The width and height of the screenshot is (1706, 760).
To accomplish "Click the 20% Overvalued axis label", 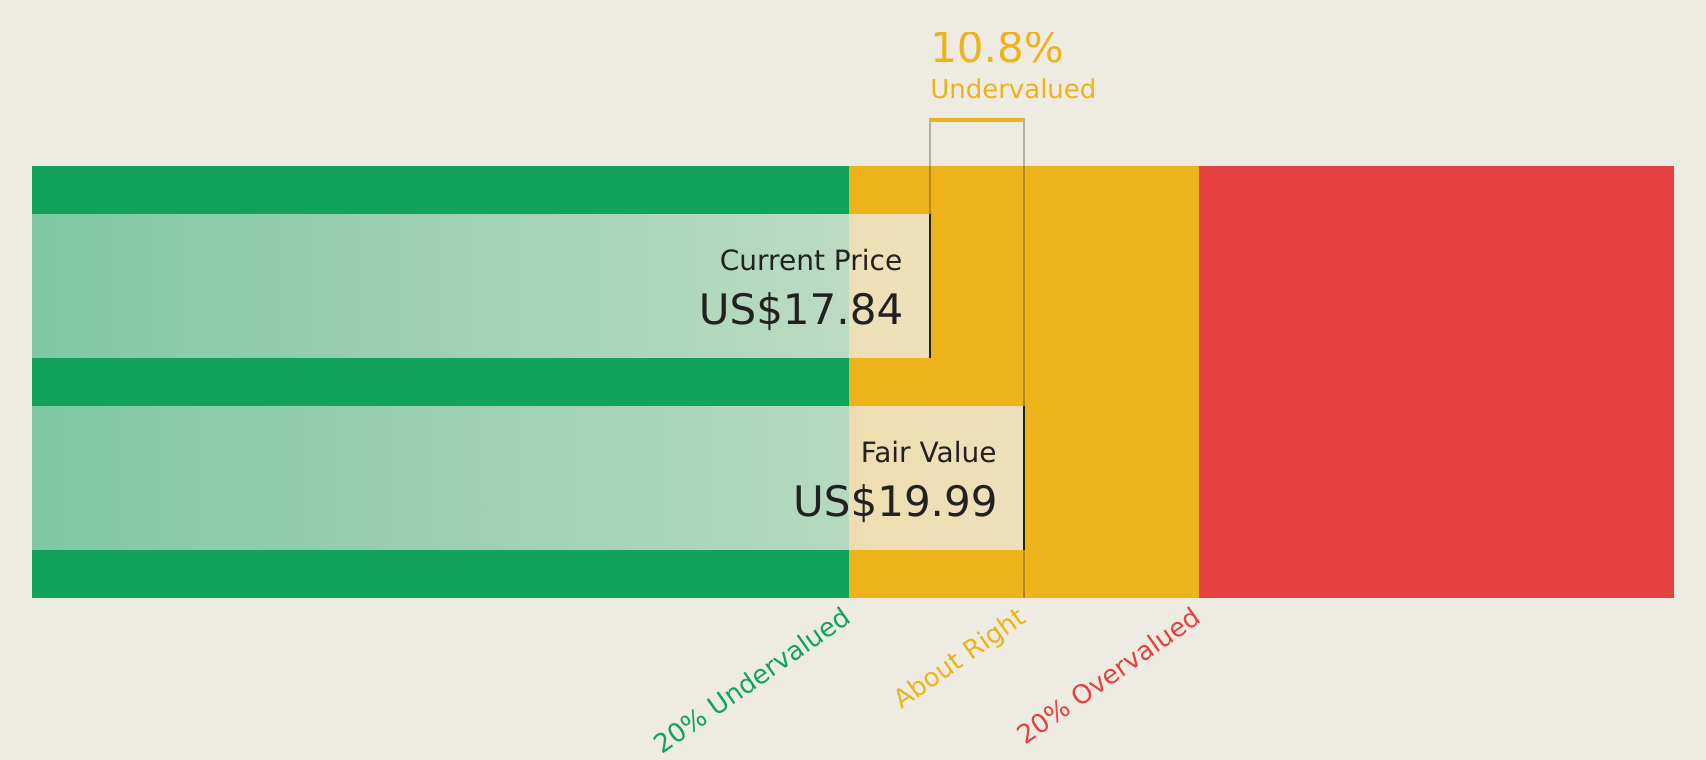I will [1108, 677].
